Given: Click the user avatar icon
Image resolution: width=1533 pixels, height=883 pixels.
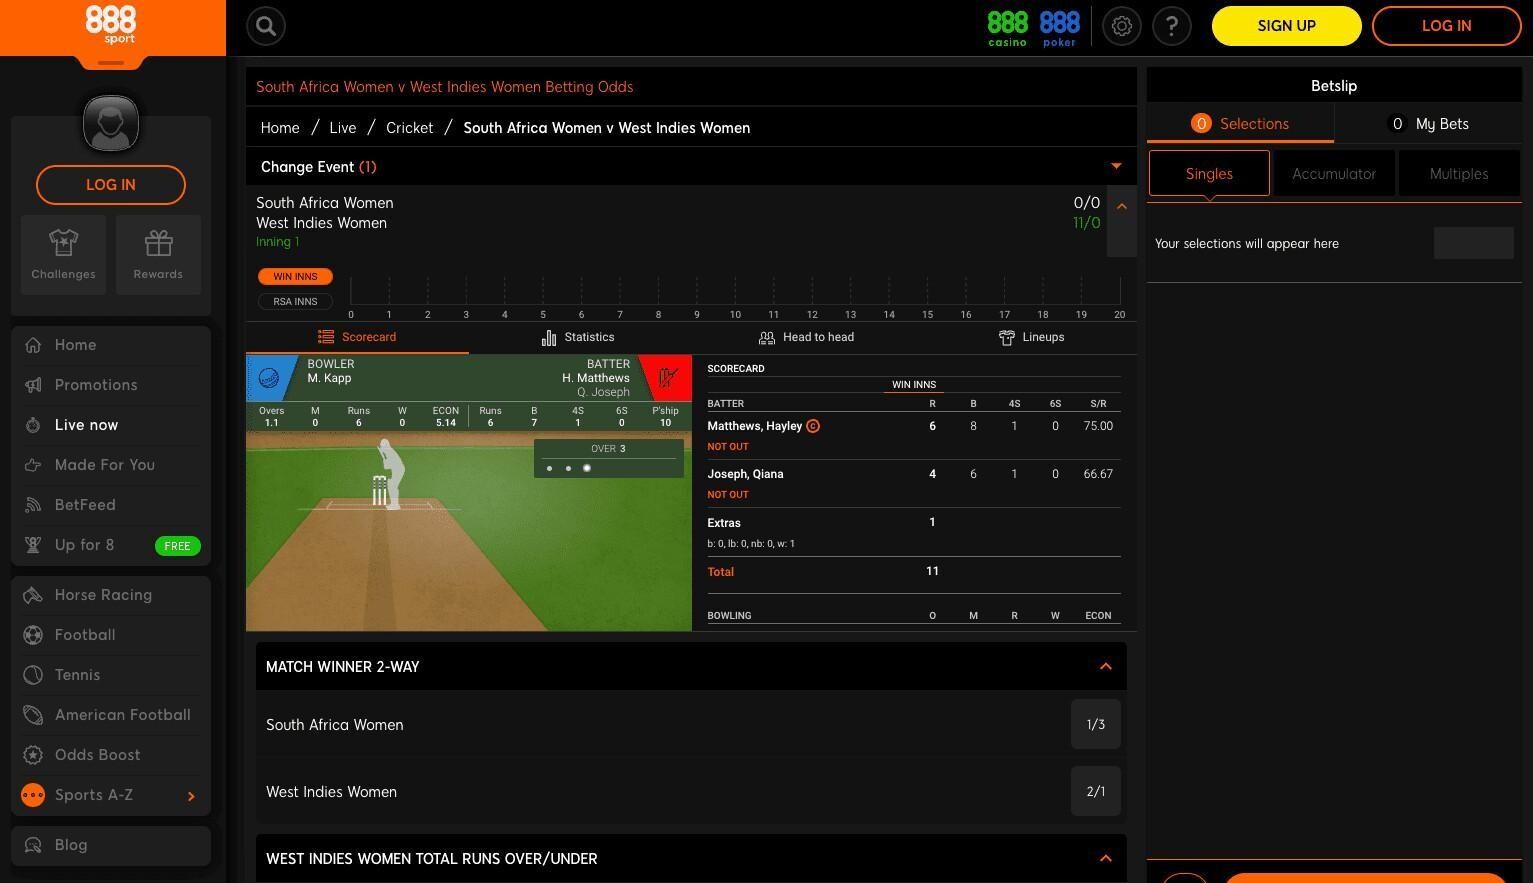Looking at the screenshot, I should click(111, 123).
